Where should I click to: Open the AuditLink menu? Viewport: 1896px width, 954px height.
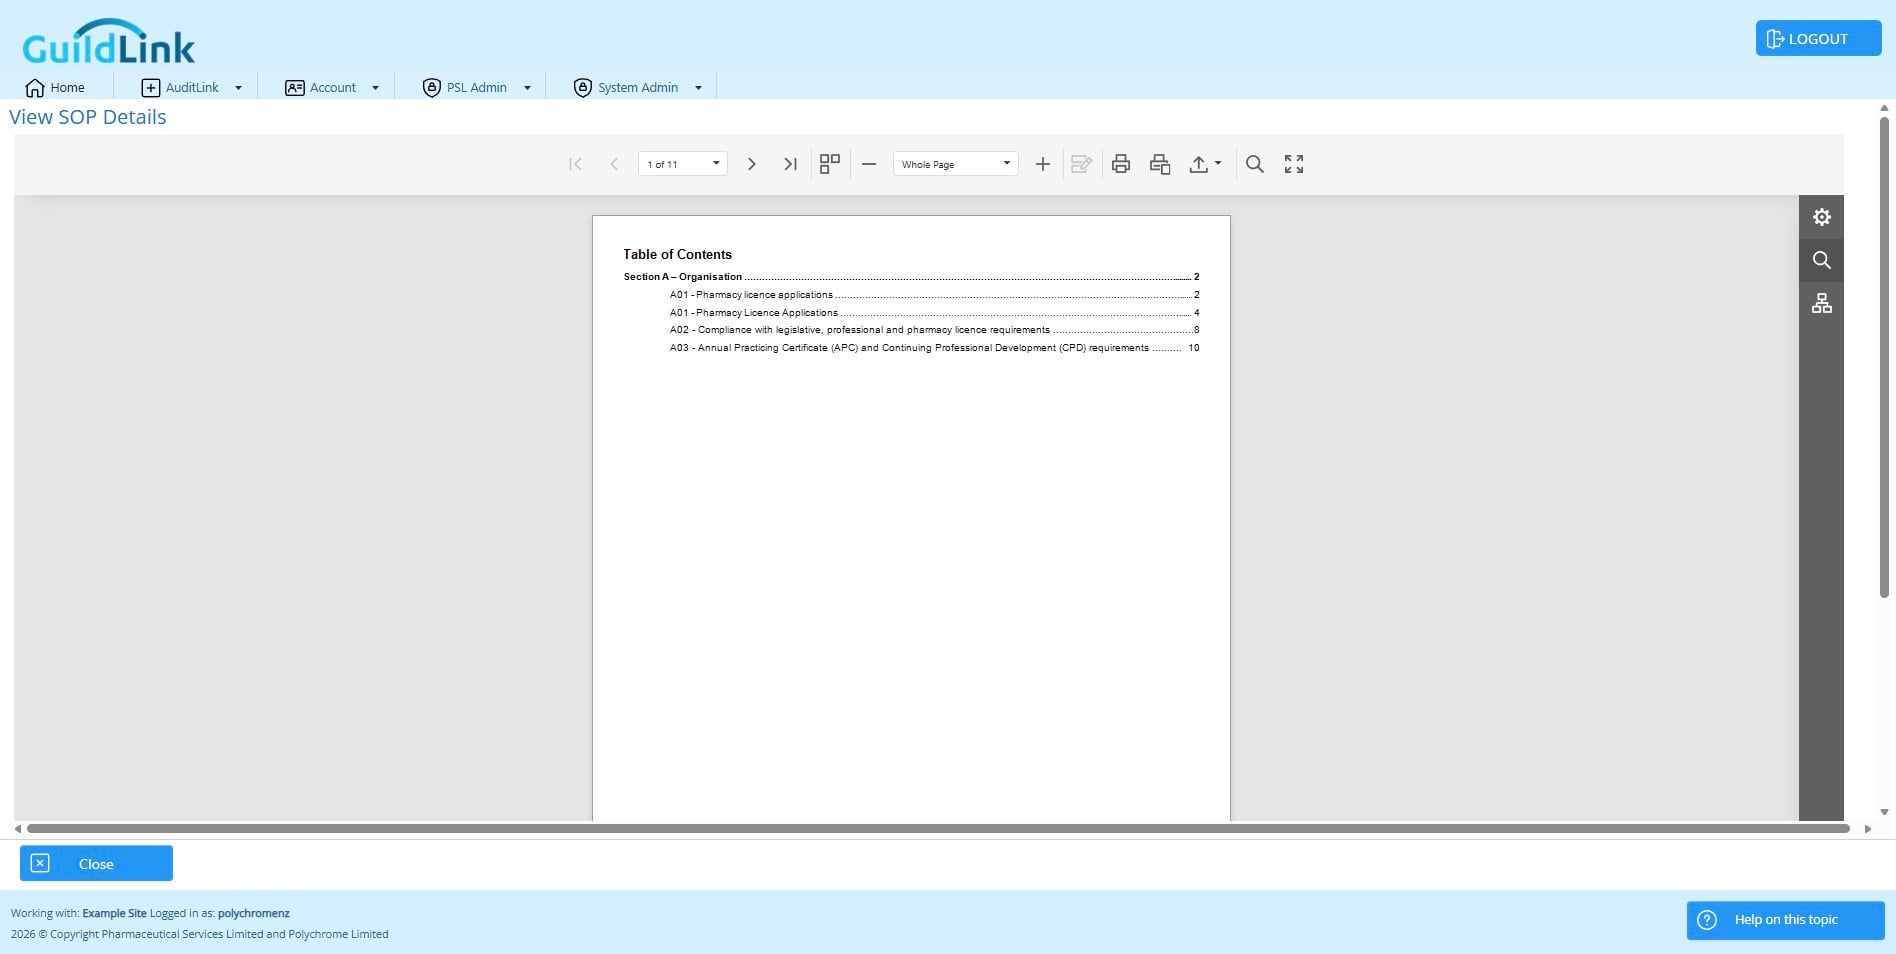(x=192, y=88)
